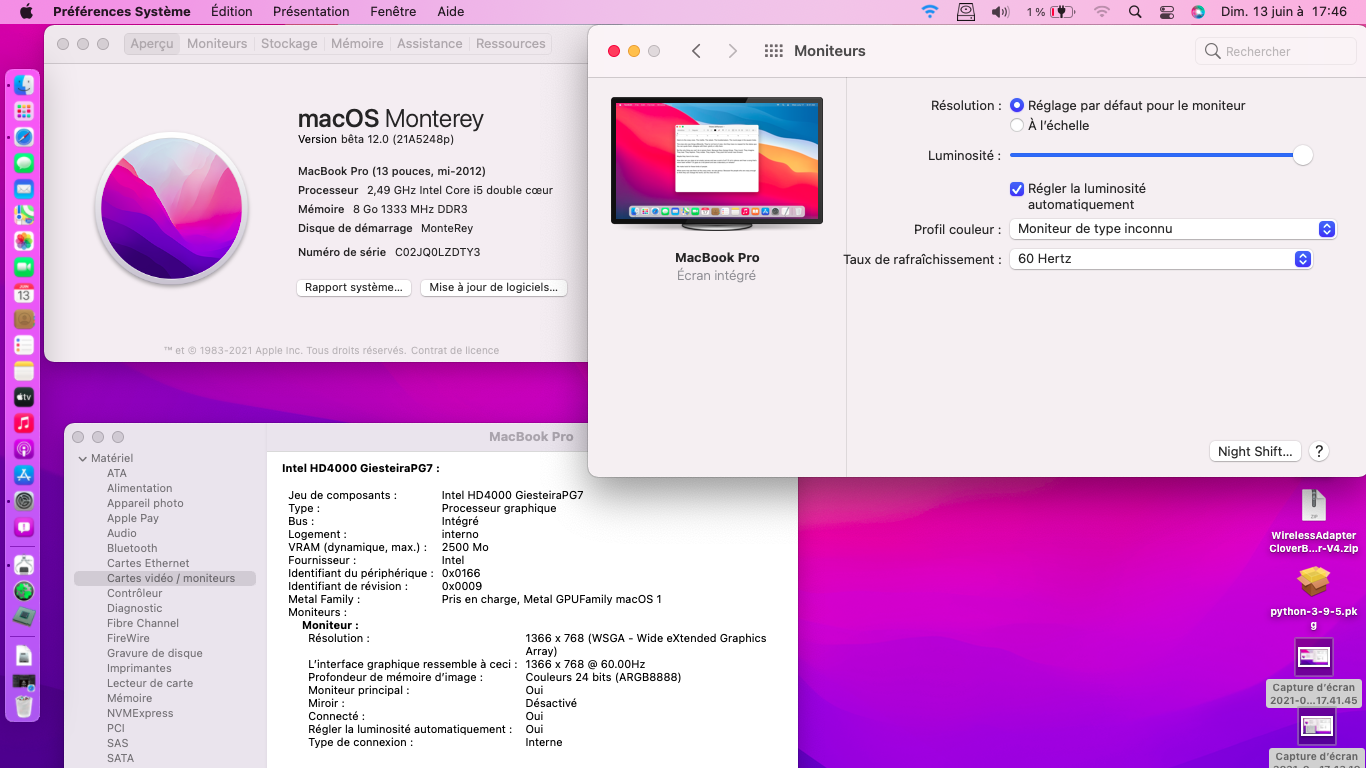The height and width of the screenshot is (768, 1366).
Task: Click the Spotlight search icon in menu bar
Action: [1134, 12]
